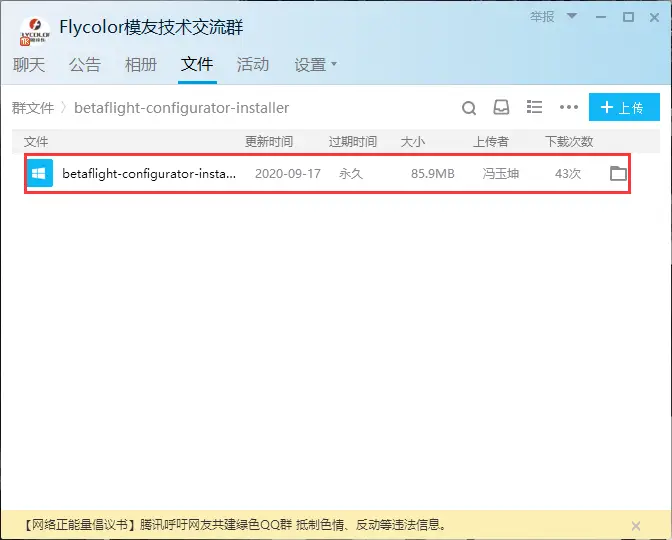Click the 永久 expiry cell

[351, 174]
